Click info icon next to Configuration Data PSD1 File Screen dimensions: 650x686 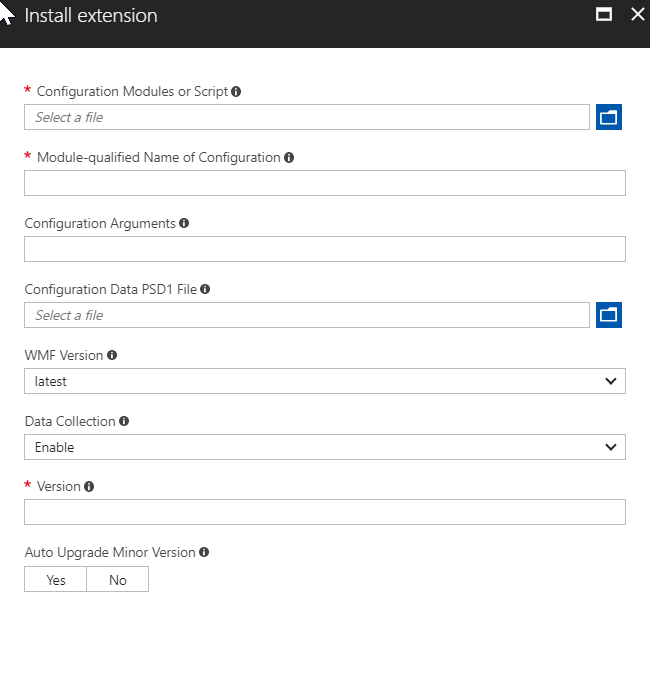pos(205,290)
